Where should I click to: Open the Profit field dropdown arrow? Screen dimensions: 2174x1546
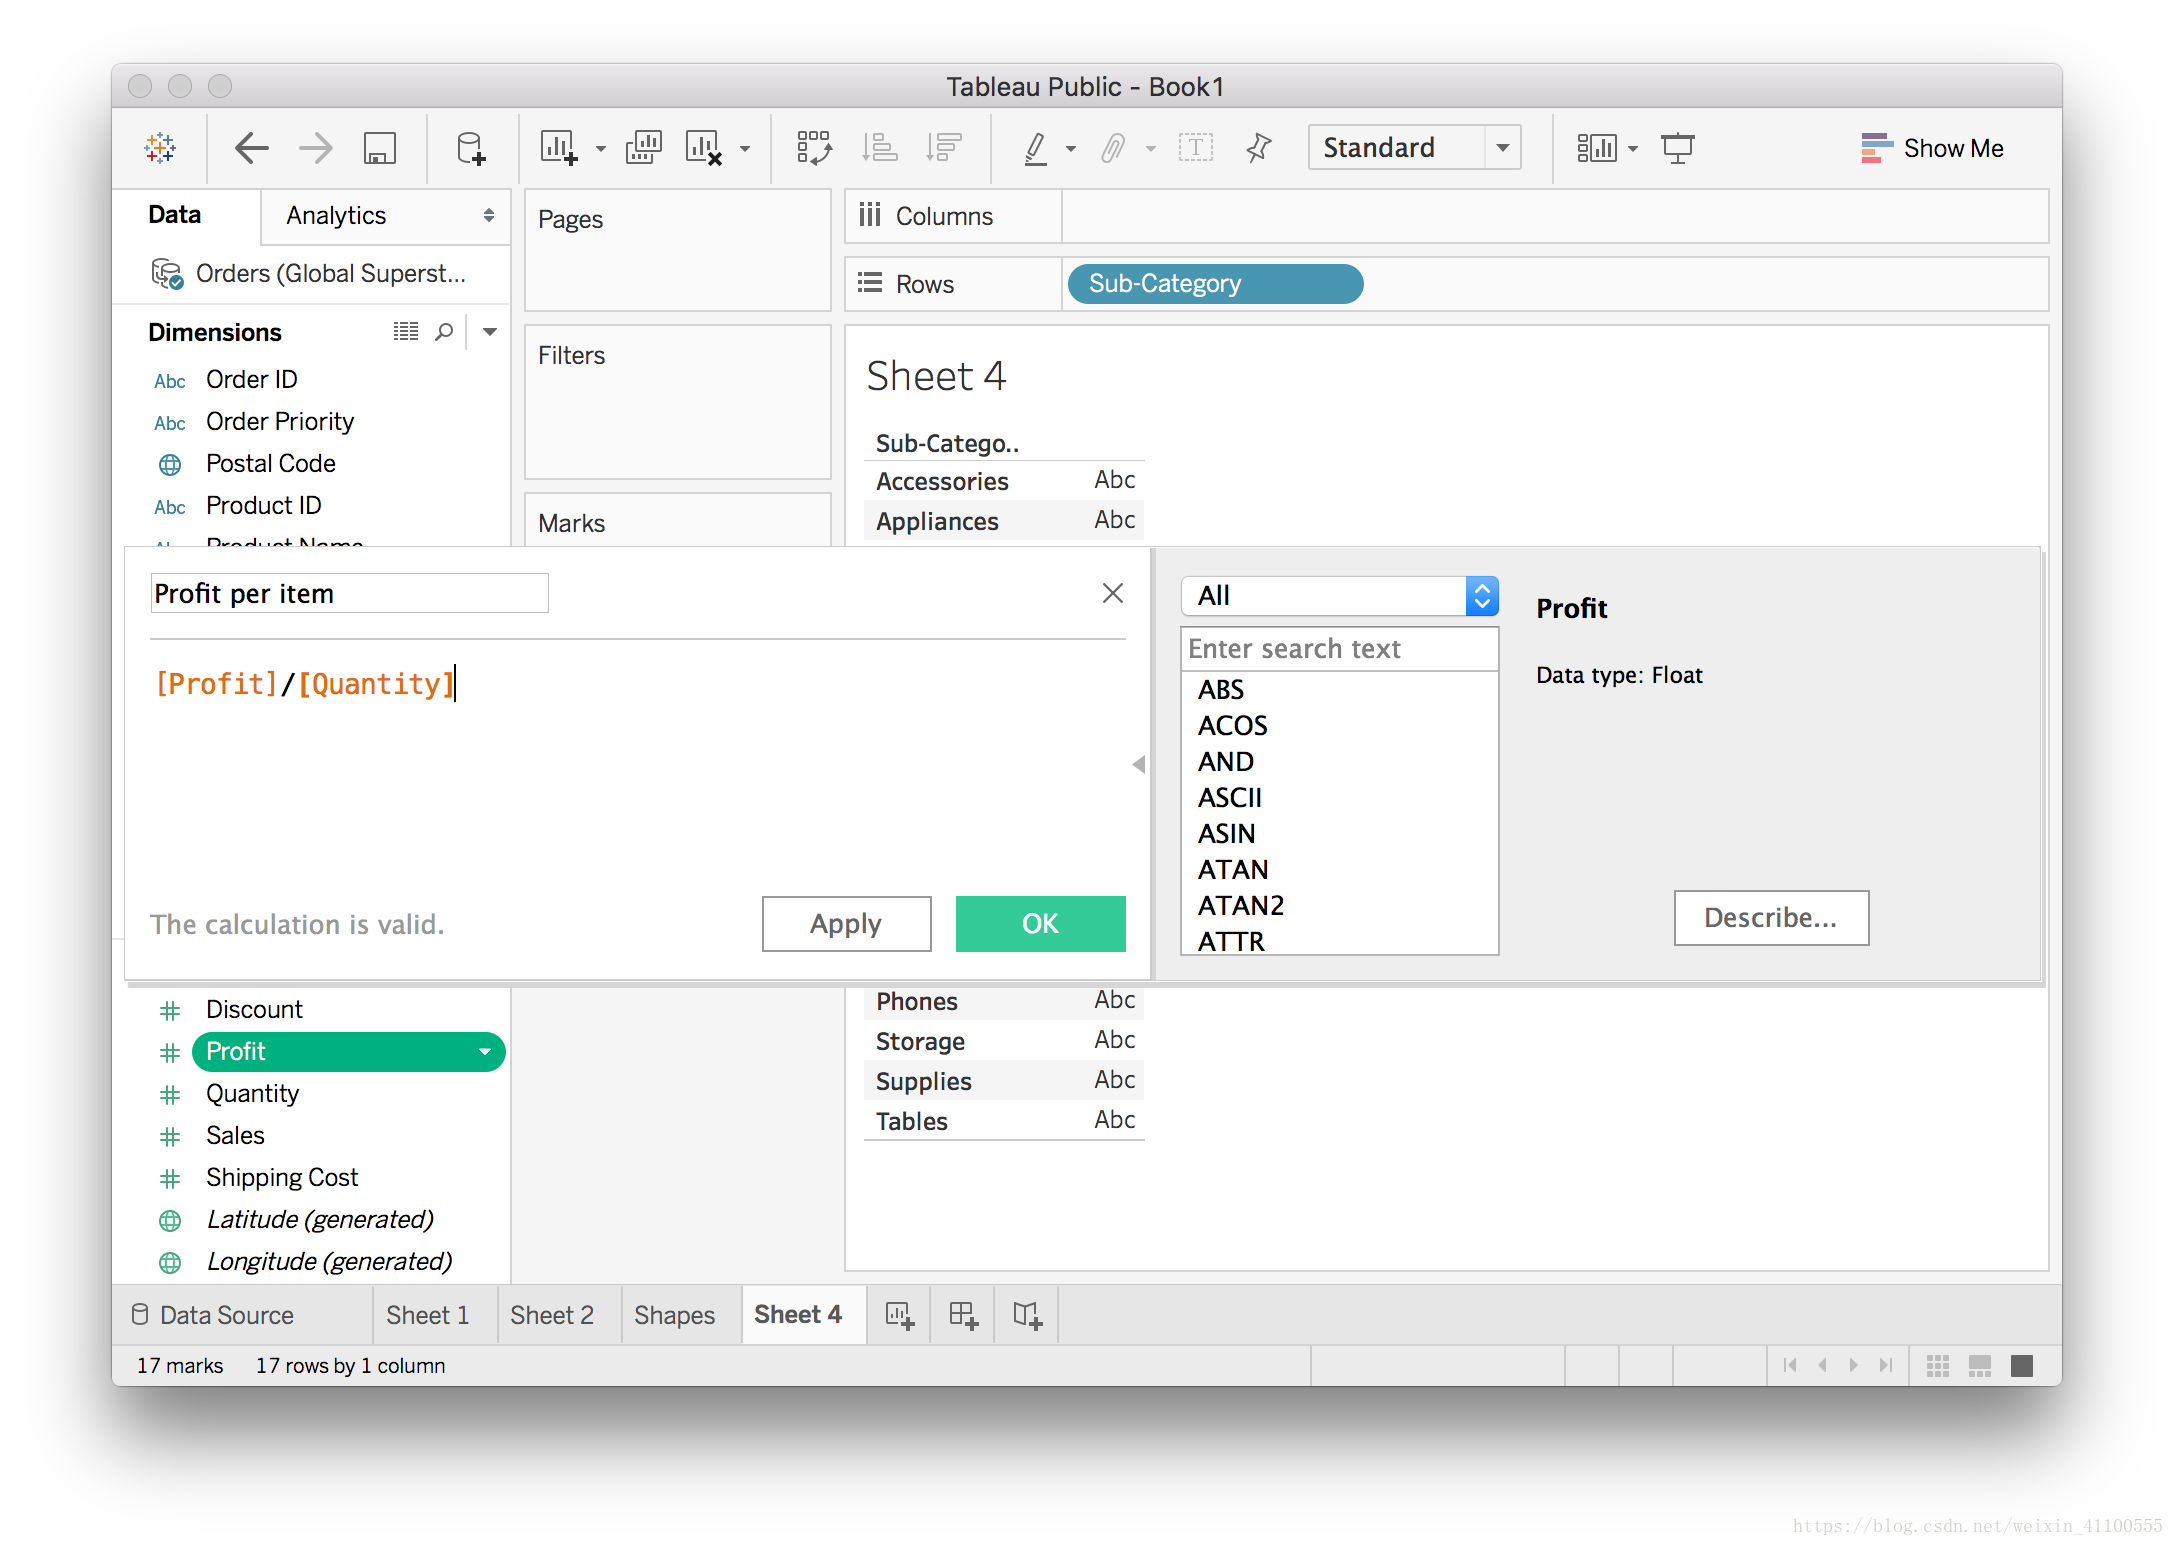click(485, 1052)
